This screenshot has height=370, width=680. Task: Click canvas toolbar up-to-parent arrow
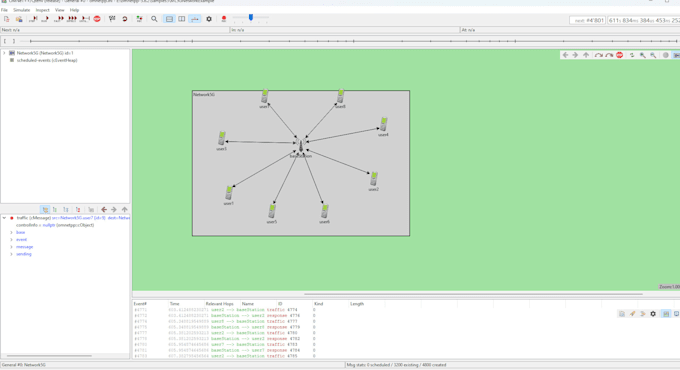(586, 55)
